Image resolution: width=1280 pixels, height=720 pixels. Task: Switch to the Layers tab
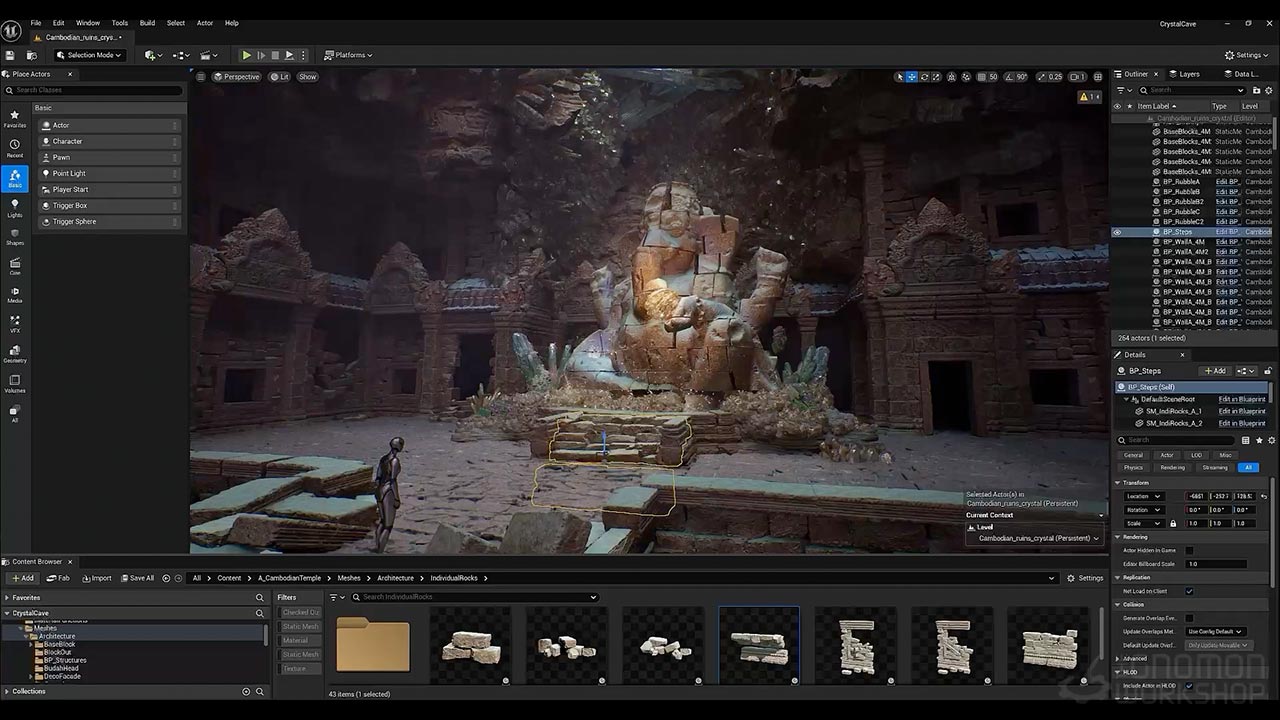pos(1189,74)
